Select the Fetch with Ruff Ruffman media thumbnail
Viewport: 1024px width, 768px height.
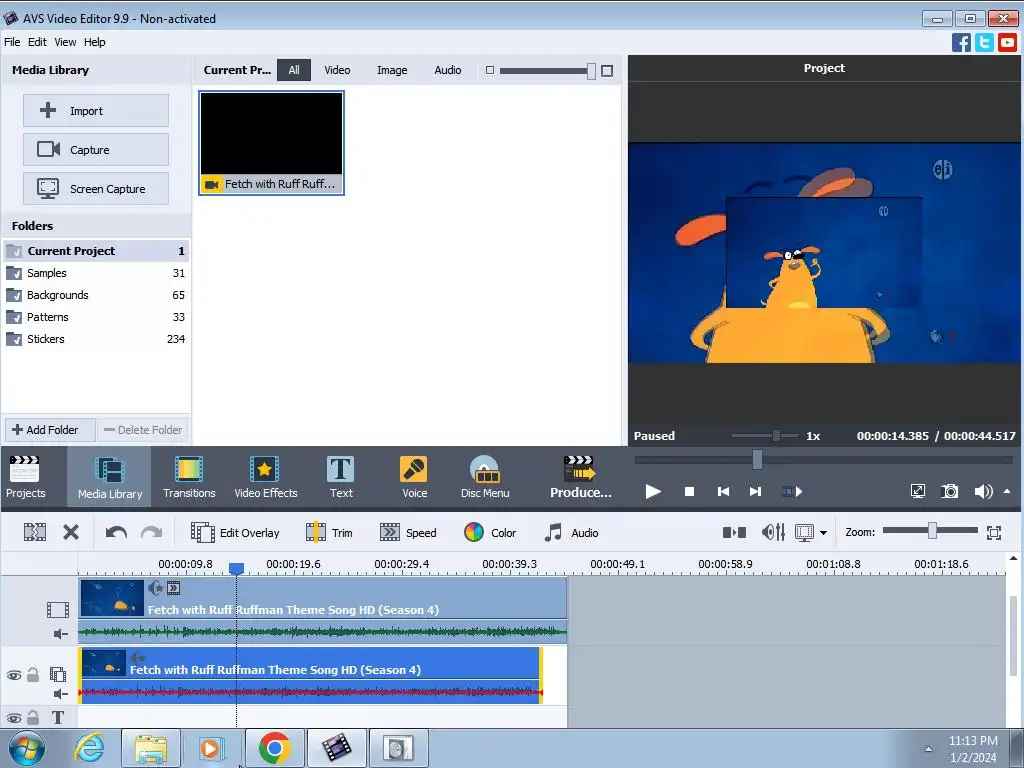[272, 143]
